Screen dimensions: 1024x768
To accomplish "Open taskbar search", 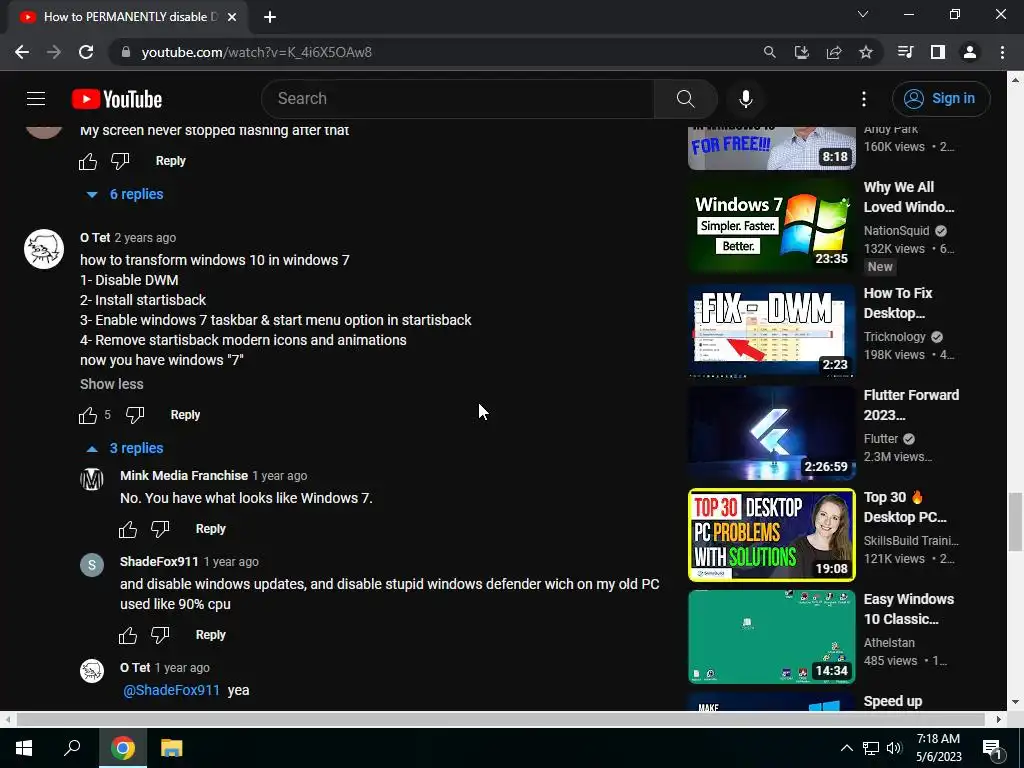I will tap(72, 748).
